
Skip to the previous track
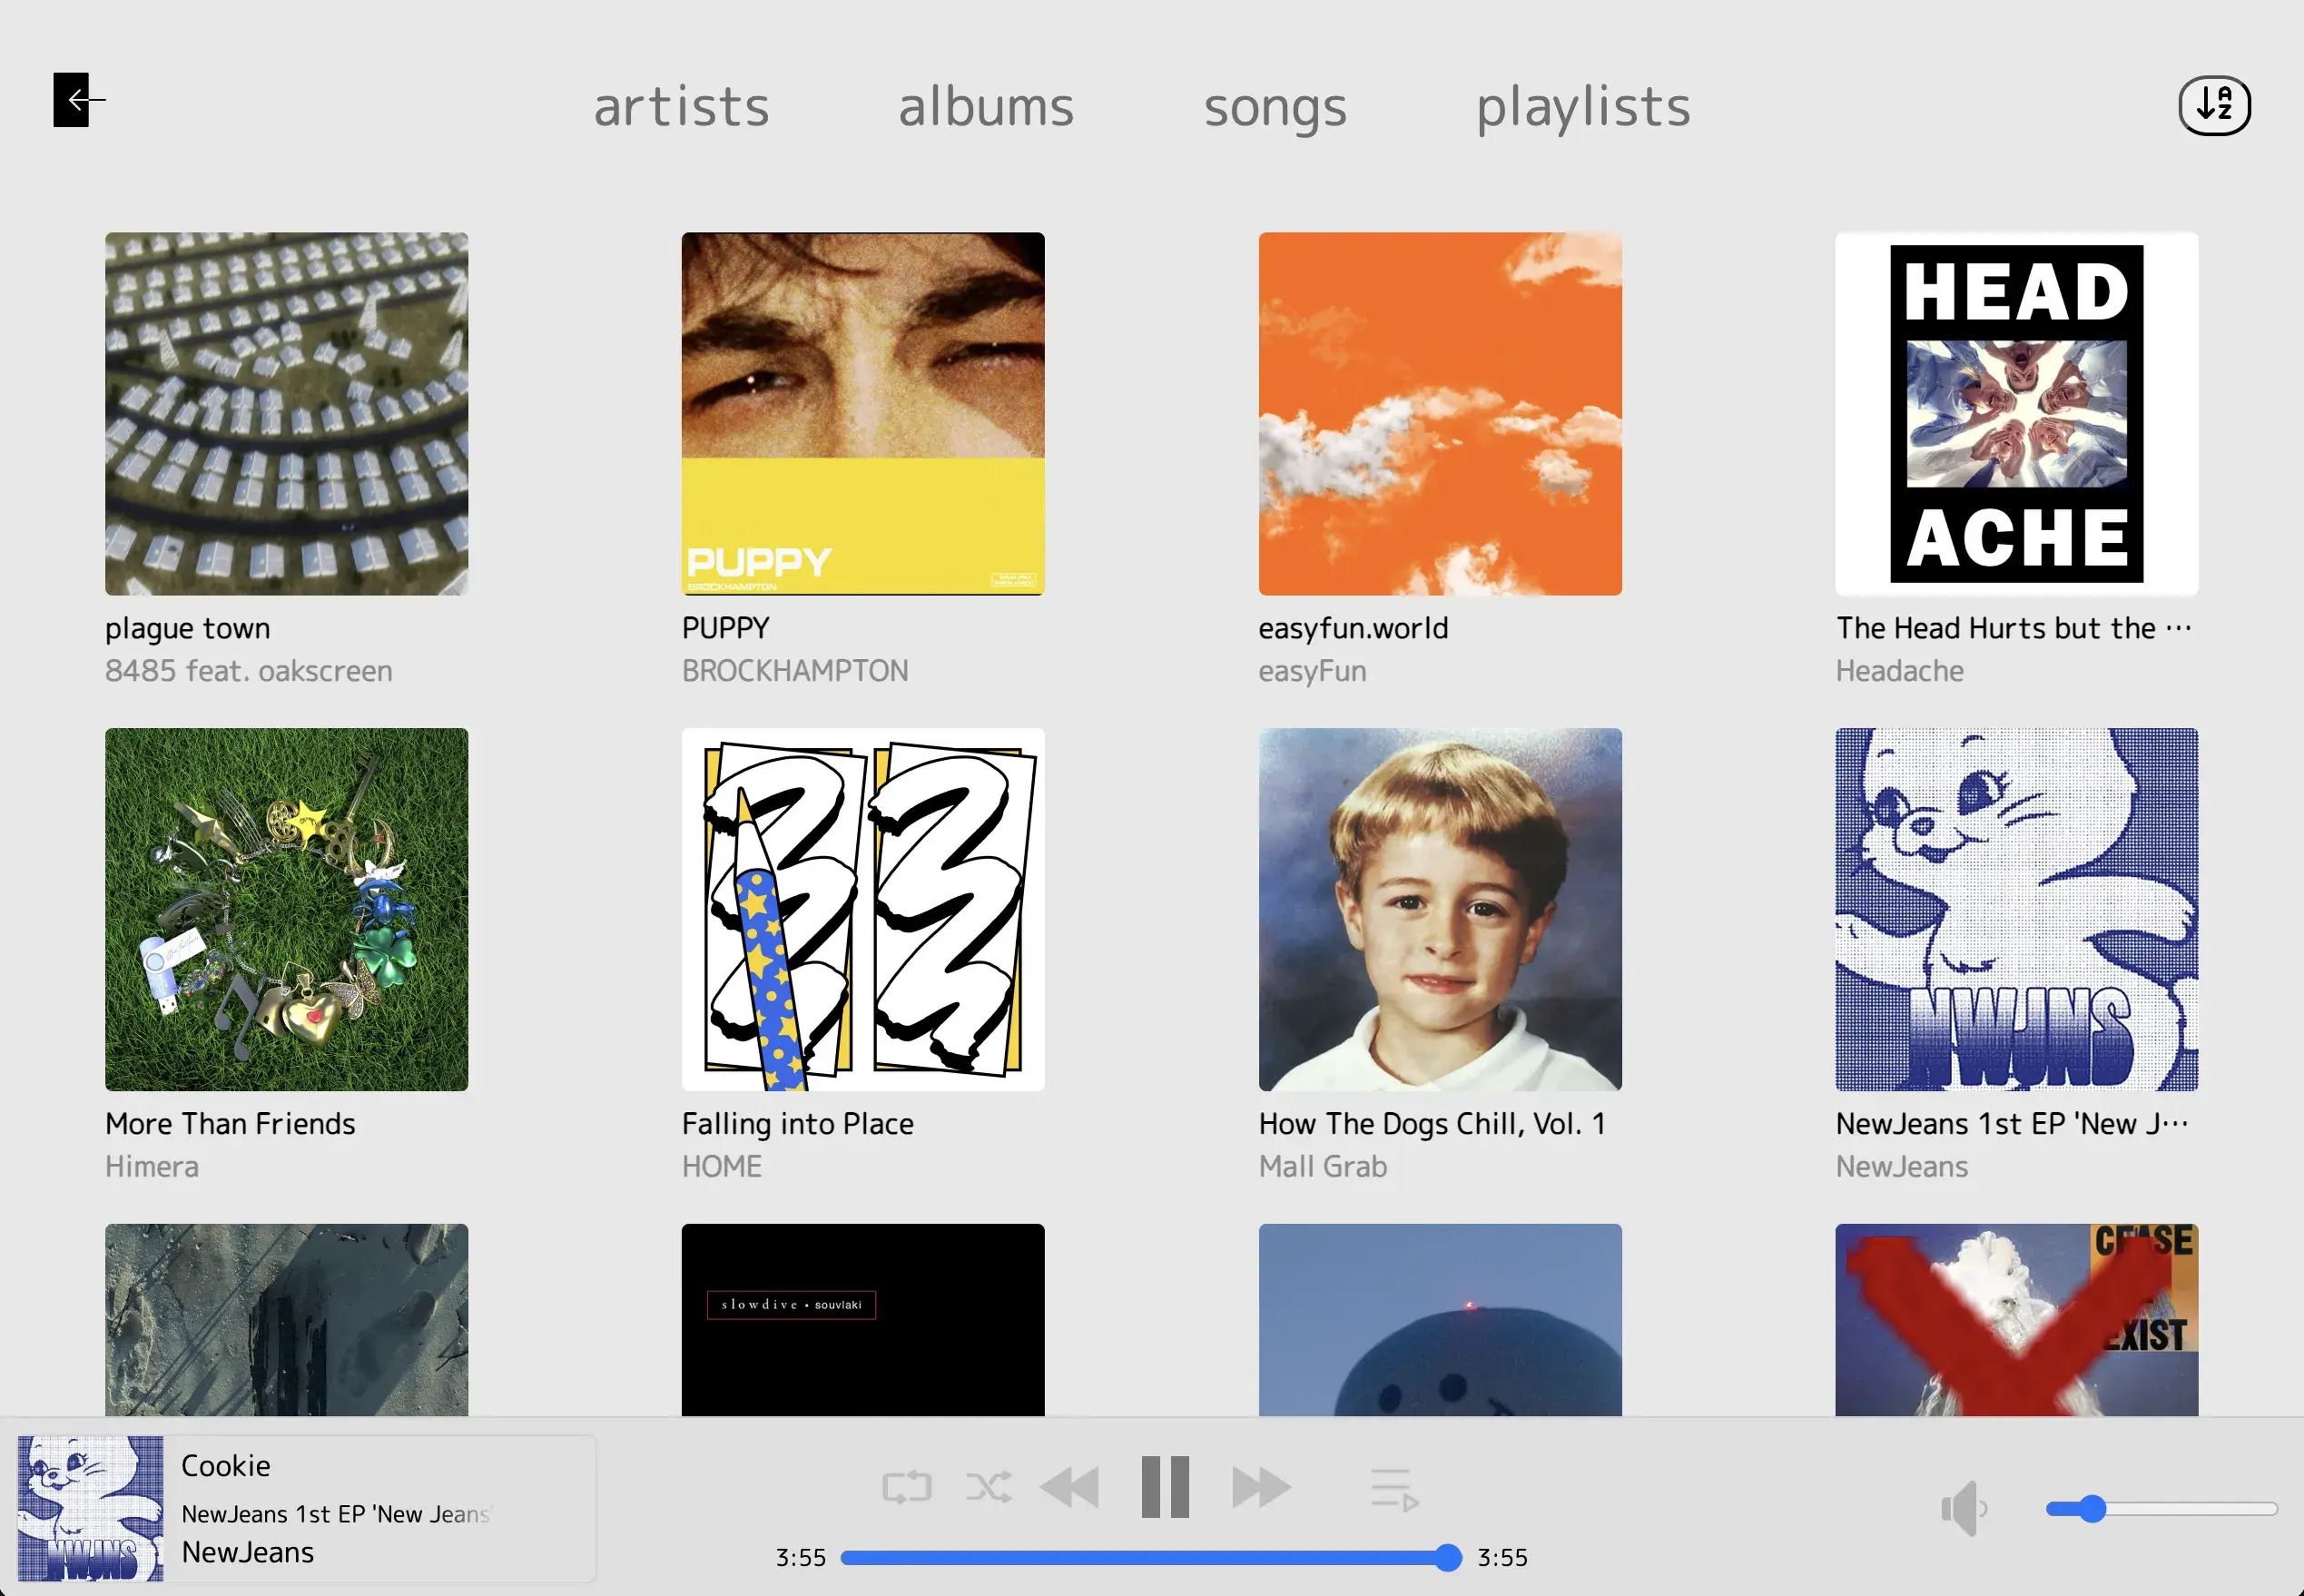click(1069, 1488)
